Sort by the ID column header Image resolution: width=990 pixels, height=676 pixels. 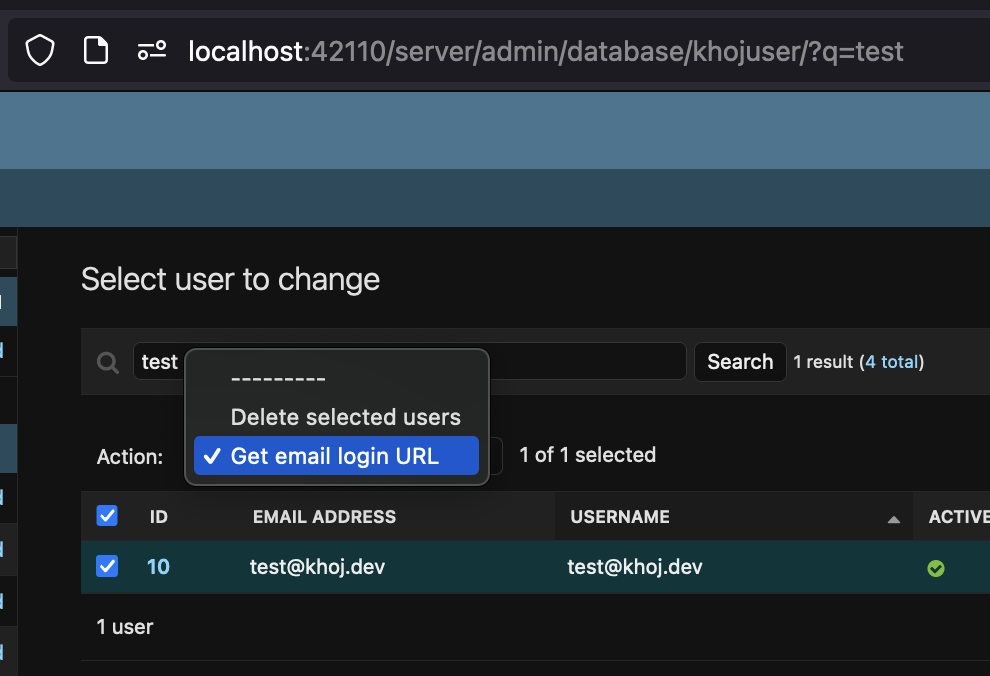click(x=158, y=517)
